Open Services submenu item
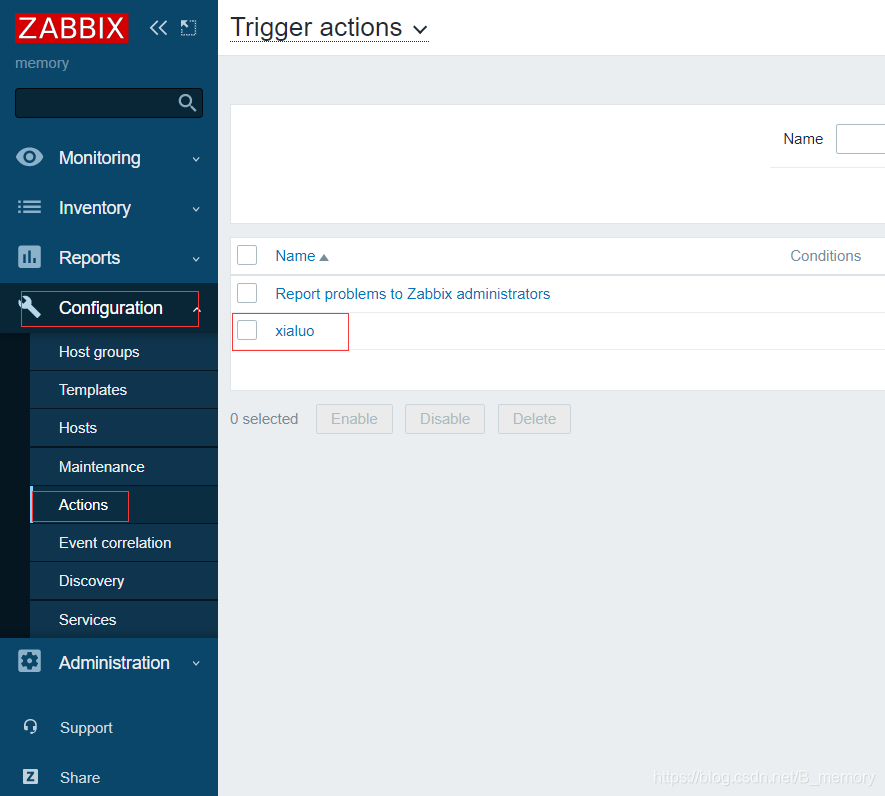Image resolution: width=885 pixels, height=796 pixels. 124,619
